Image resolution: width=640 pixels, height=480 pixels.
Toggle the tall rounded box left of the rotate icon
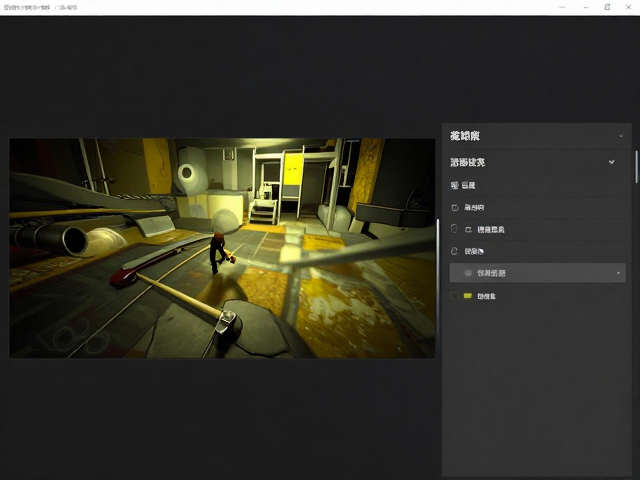tap(454, 229)
